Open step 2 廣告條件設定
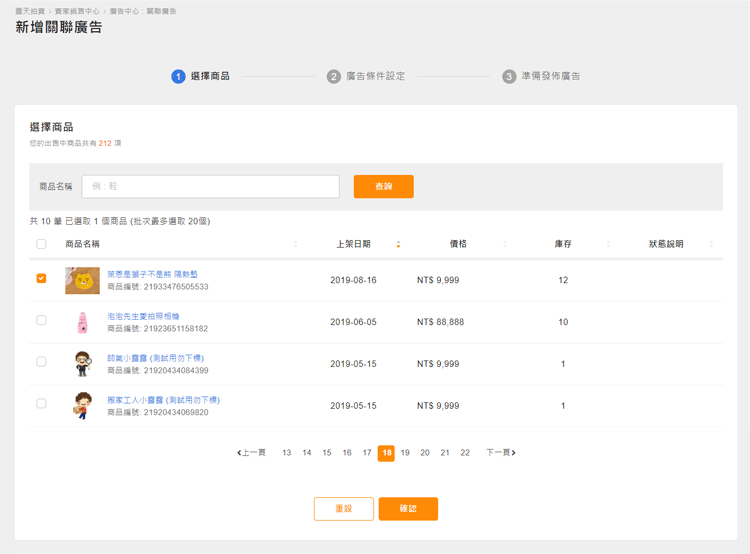 click(x=366, y=76)
